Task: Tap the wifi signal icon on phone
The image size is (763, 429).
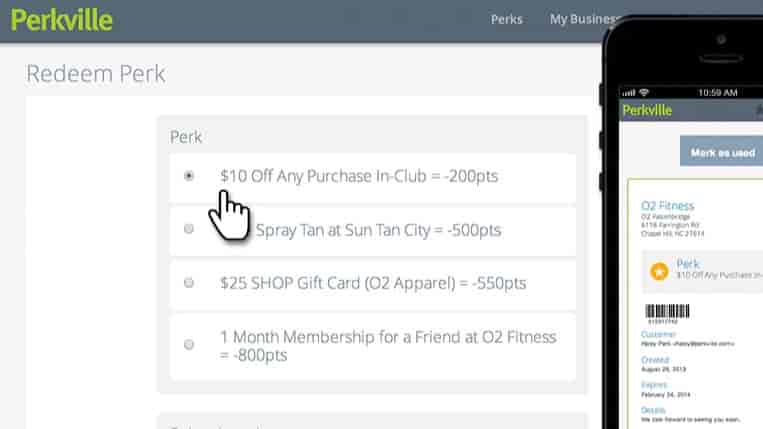Action: [x=644, y=92]
